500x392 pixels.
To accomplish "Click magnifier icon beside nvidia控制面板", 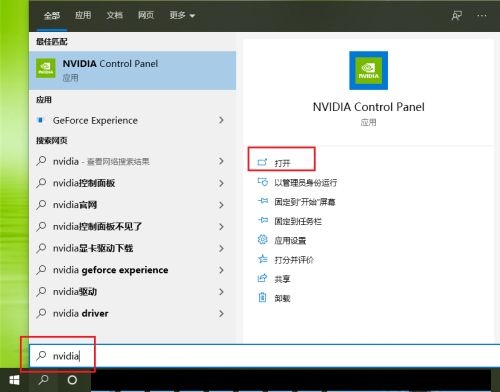I will click(x=41, y=183).
